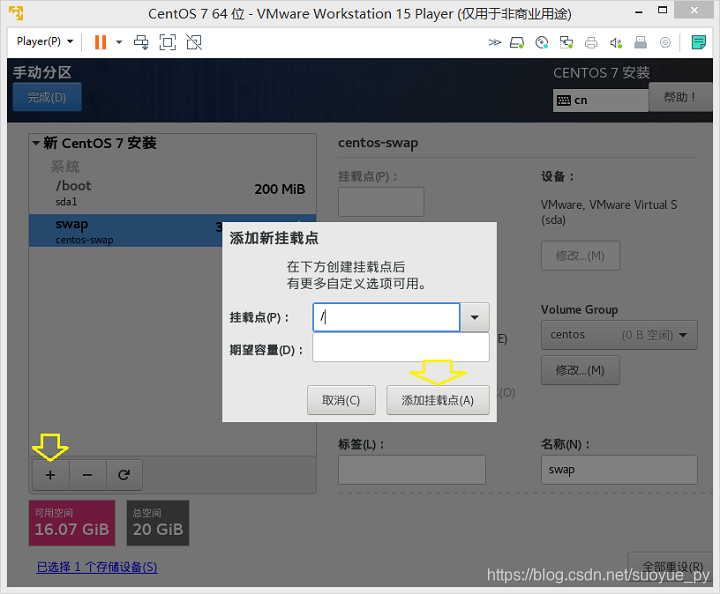Reload storage configuration from disk

(x=124, y=475)
